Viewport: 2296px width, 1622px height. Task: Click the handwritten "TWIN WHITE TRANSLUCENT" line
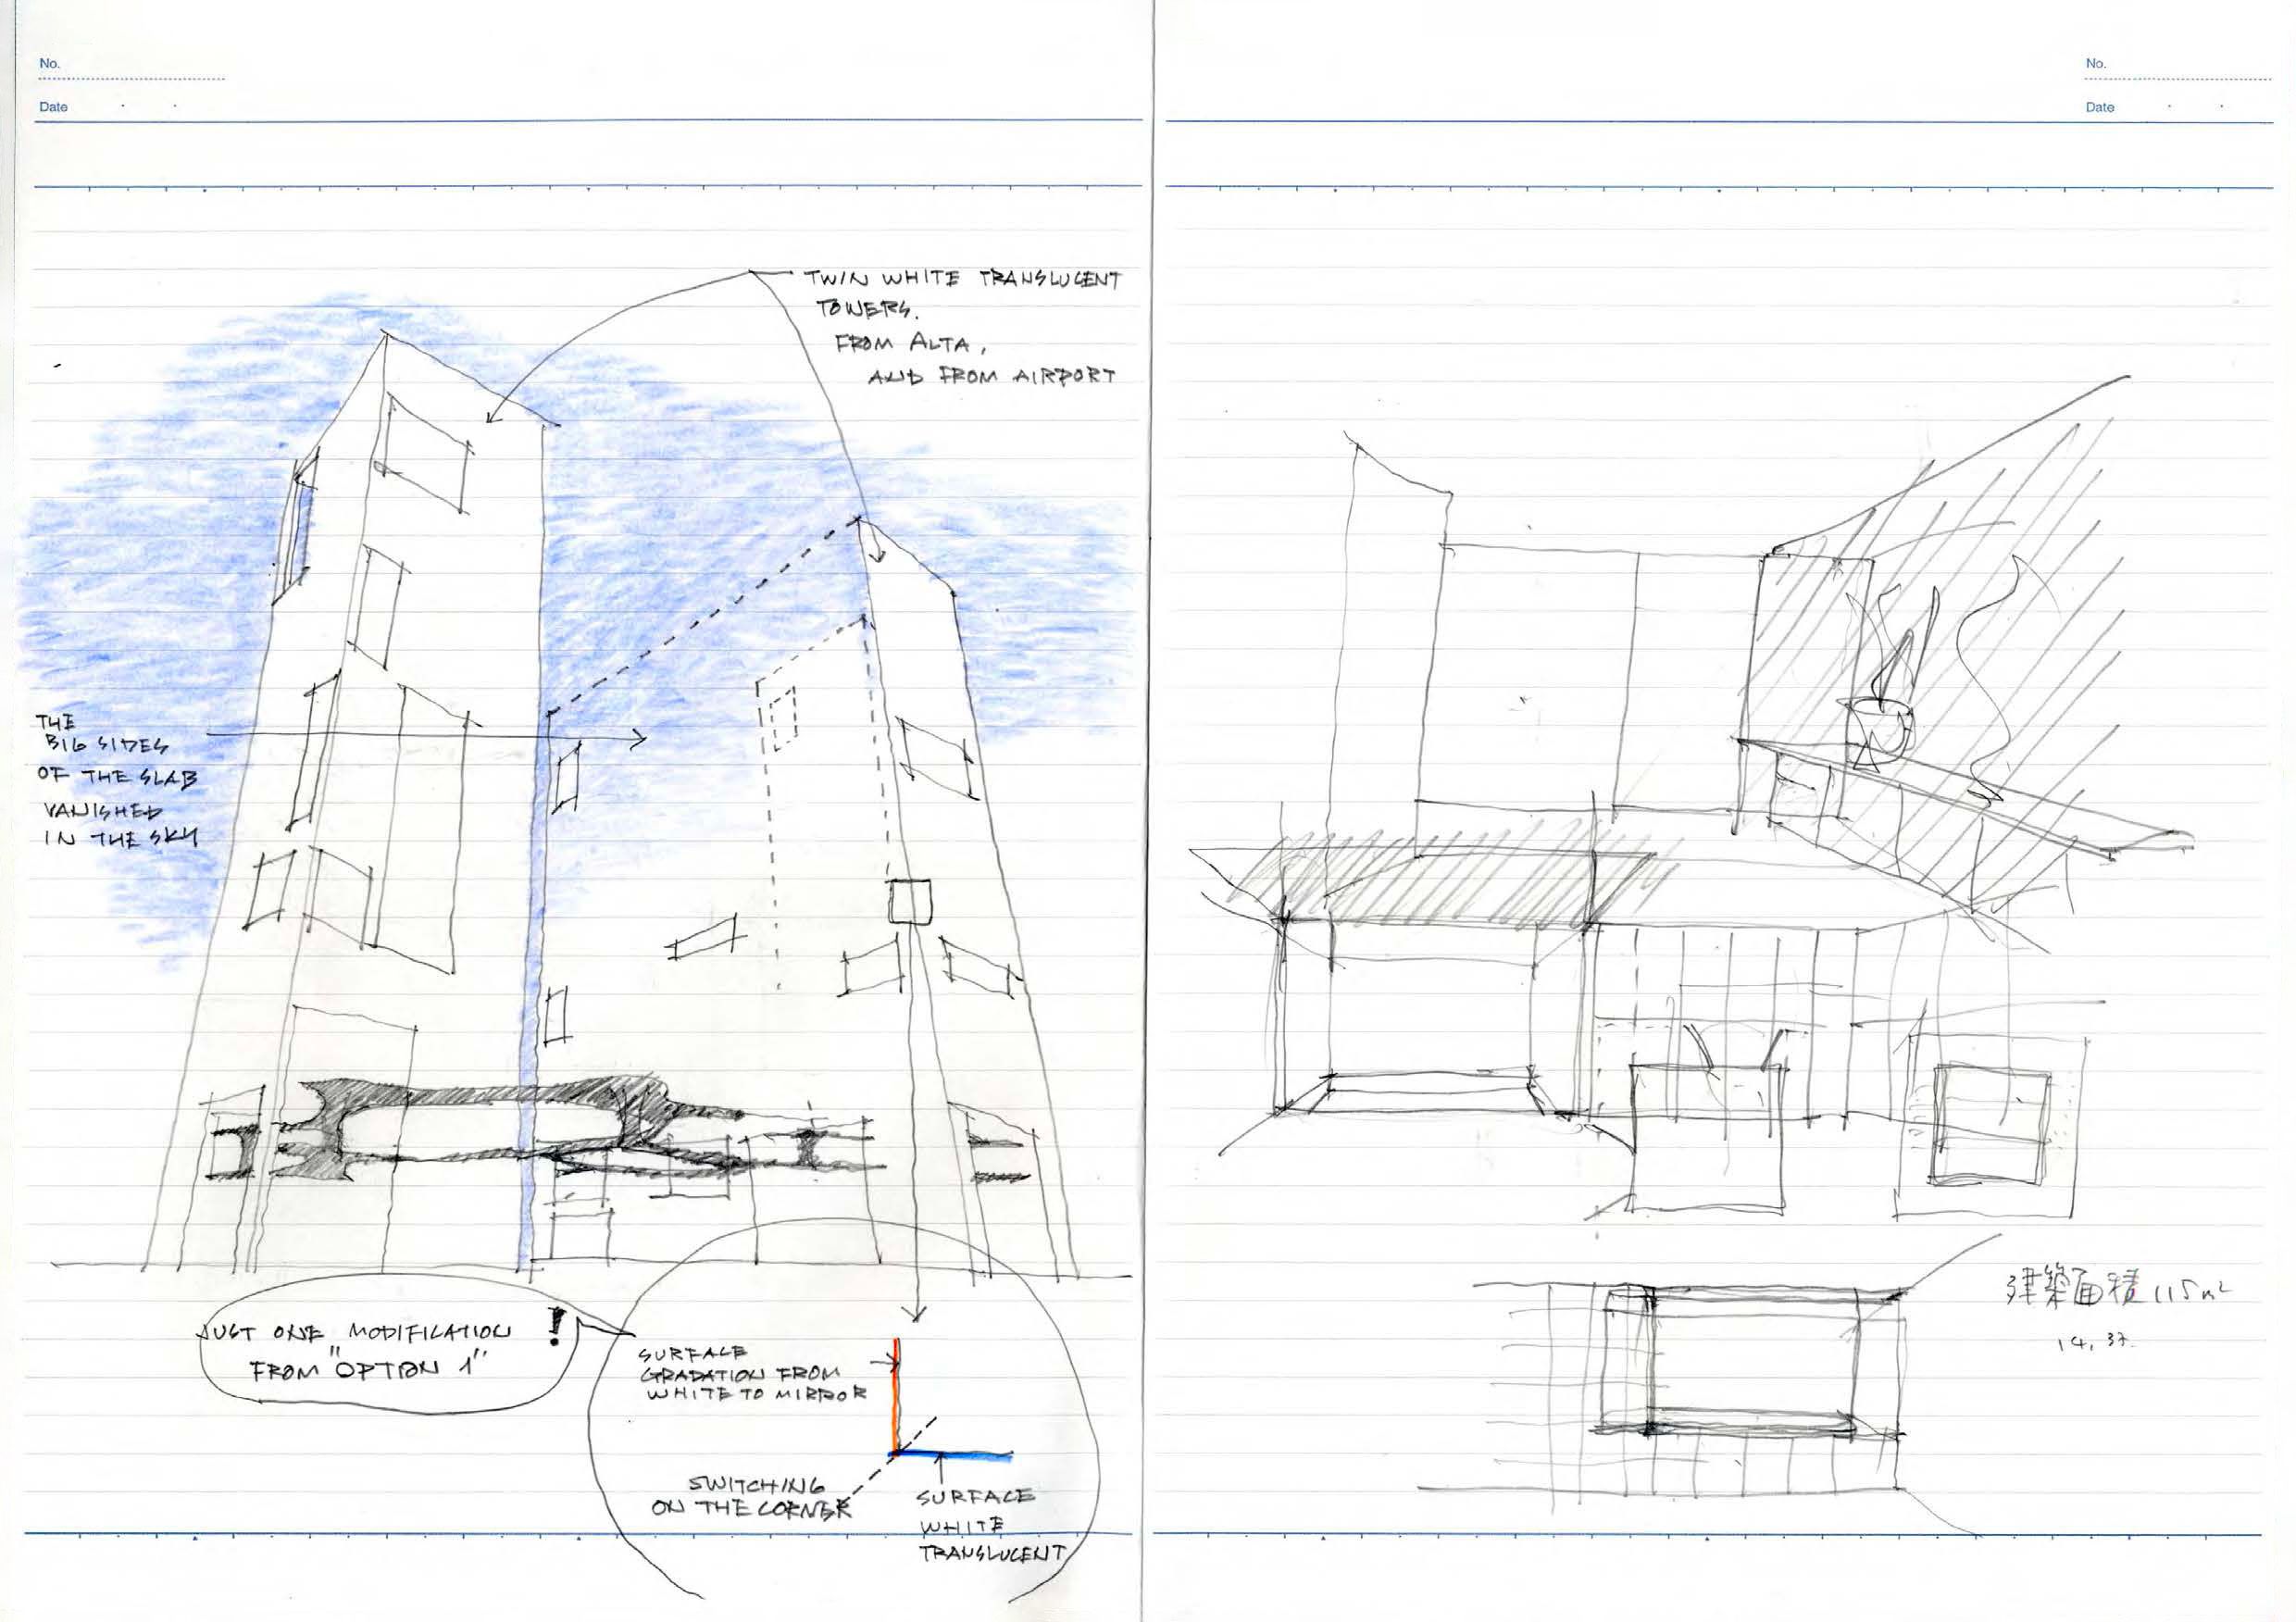[x=962, y=278]
